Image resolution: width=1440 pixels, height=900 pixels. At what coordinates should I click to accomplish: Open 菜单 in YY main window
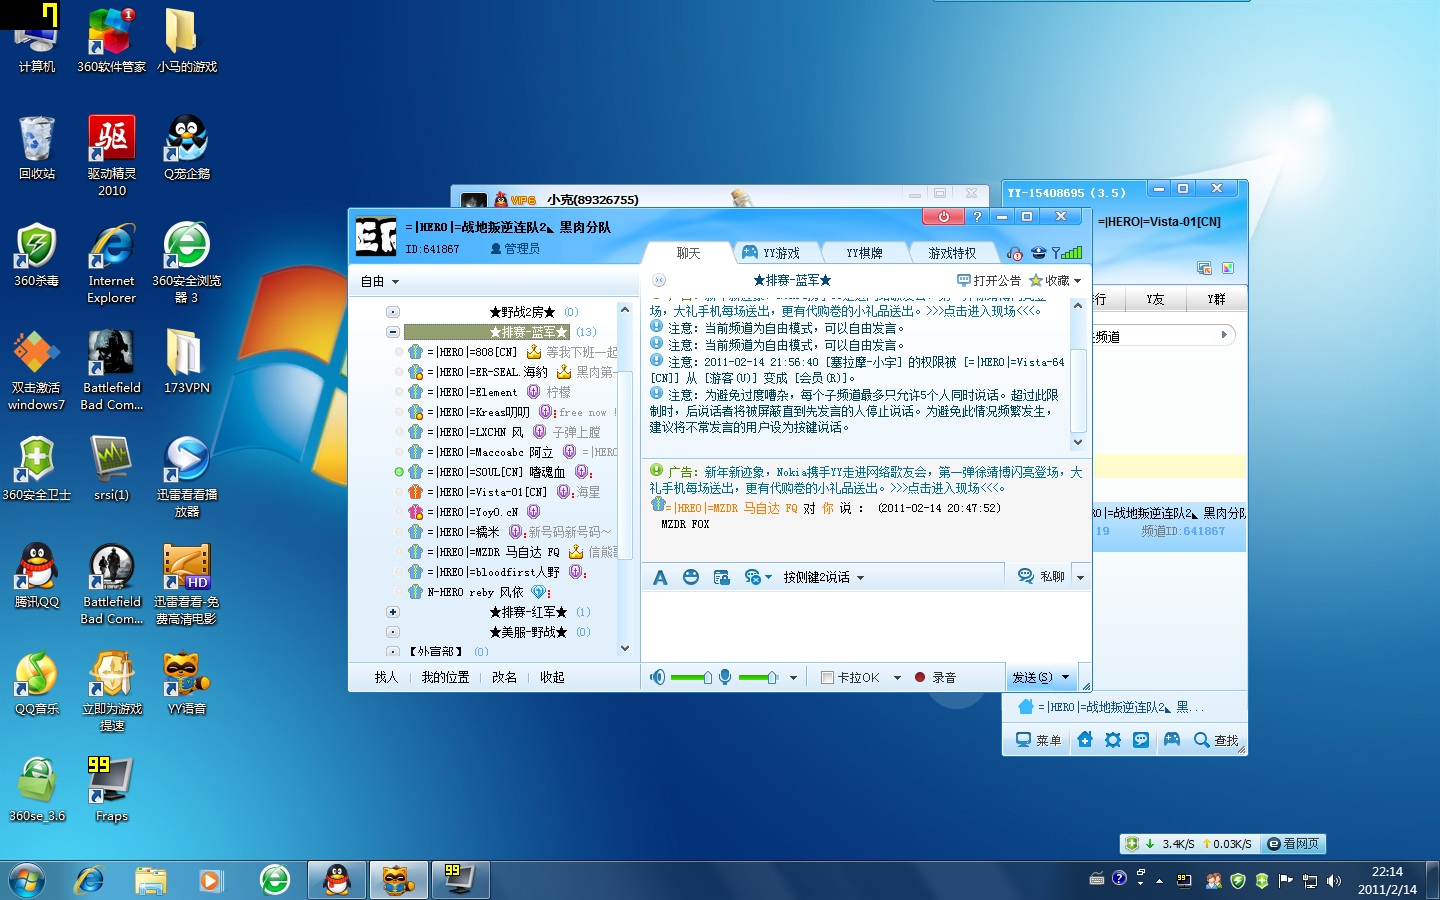click(1038, 740)
